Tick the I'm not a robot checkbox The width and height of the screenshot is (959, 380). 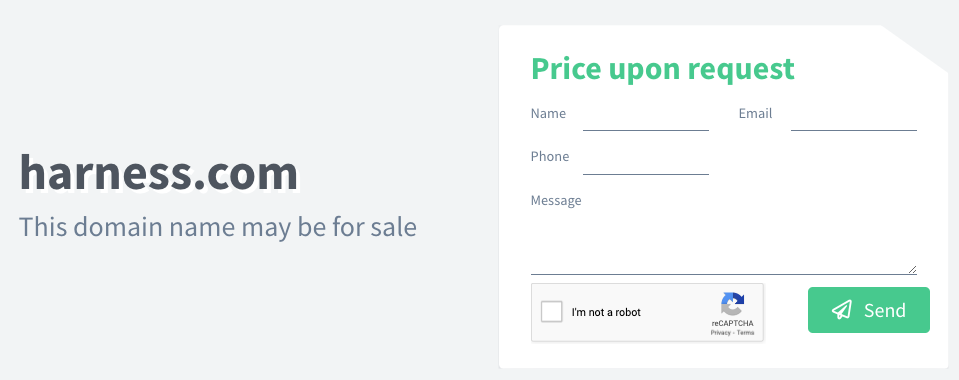pyautogui.click(x=552, y=312)
